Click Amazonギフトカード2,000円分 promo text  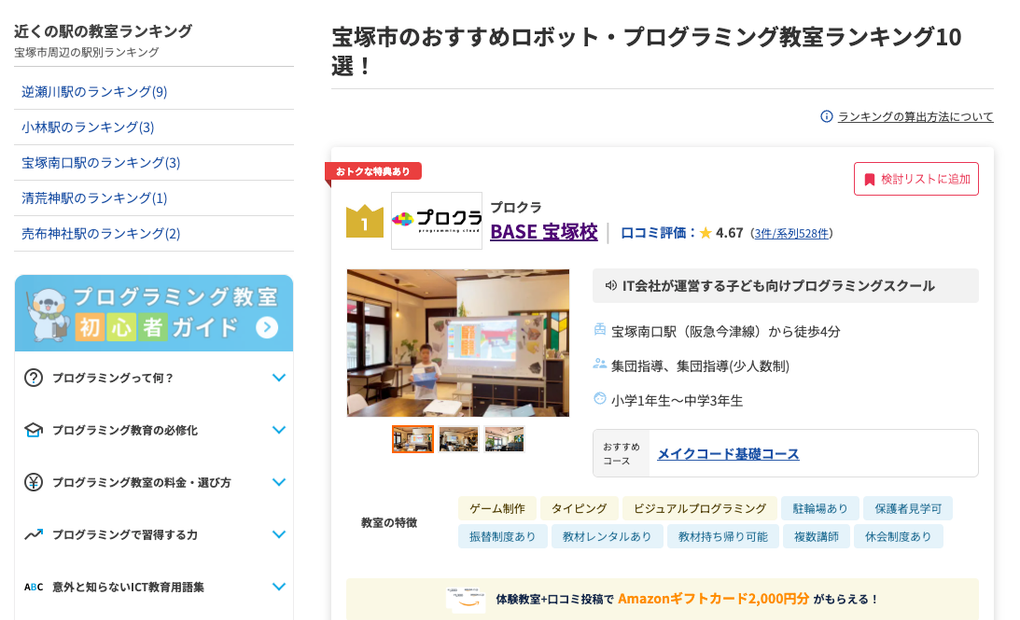(x=714, y=599)
